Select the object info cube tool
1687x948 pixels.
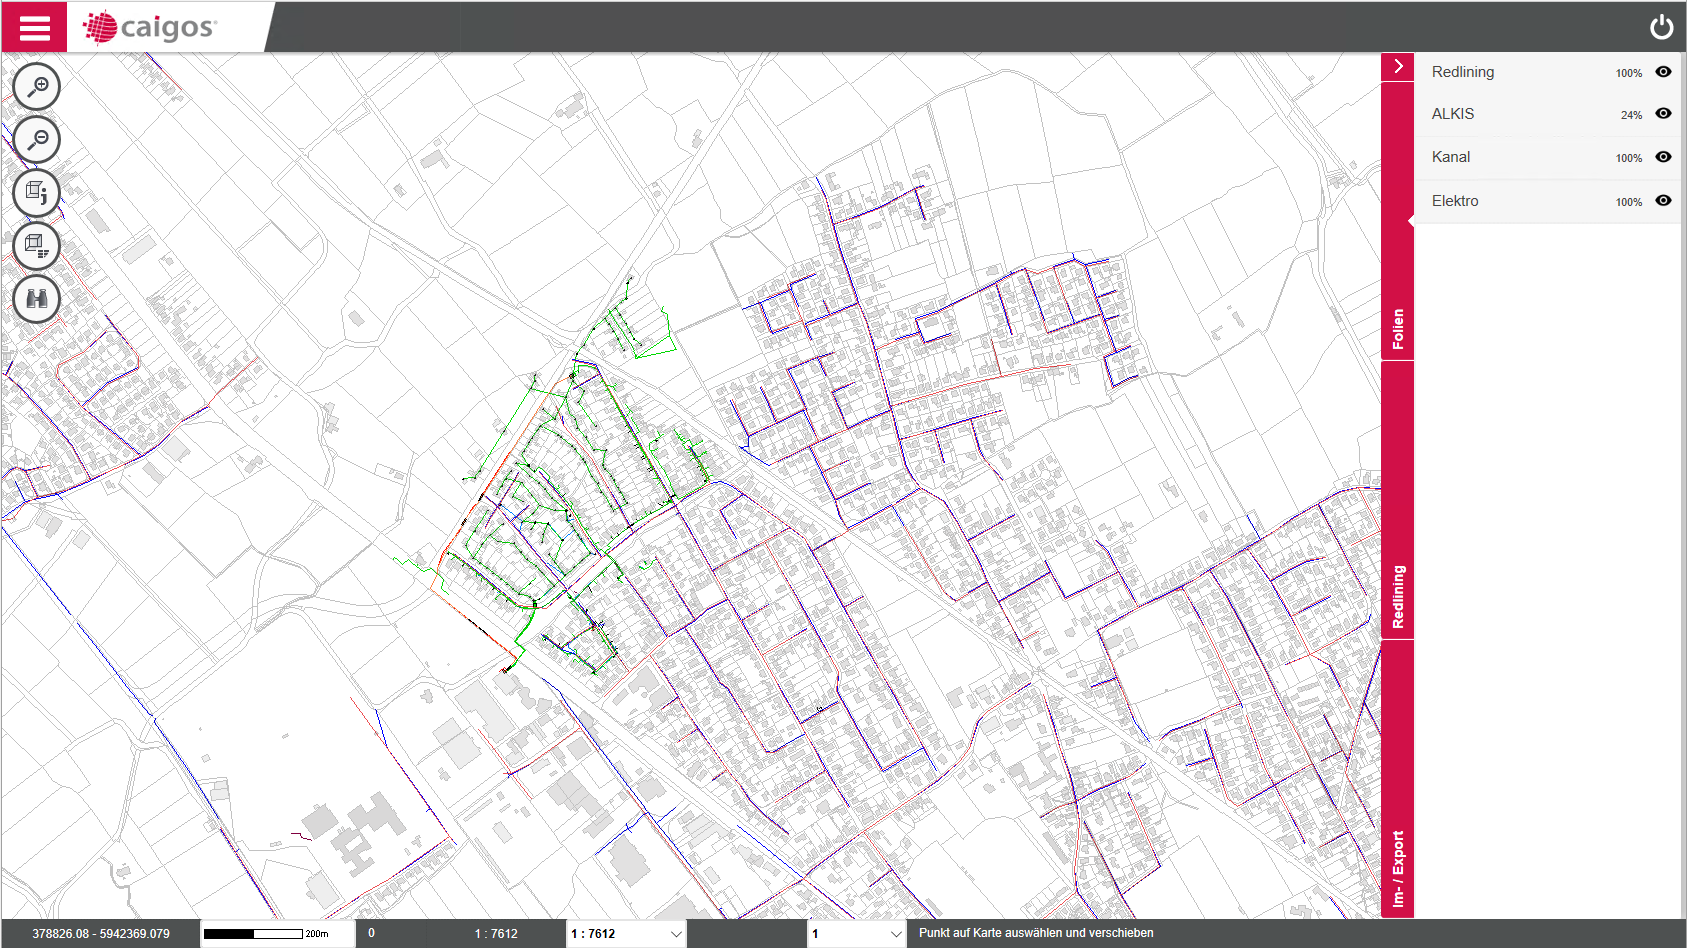click(x=37, y=193)
